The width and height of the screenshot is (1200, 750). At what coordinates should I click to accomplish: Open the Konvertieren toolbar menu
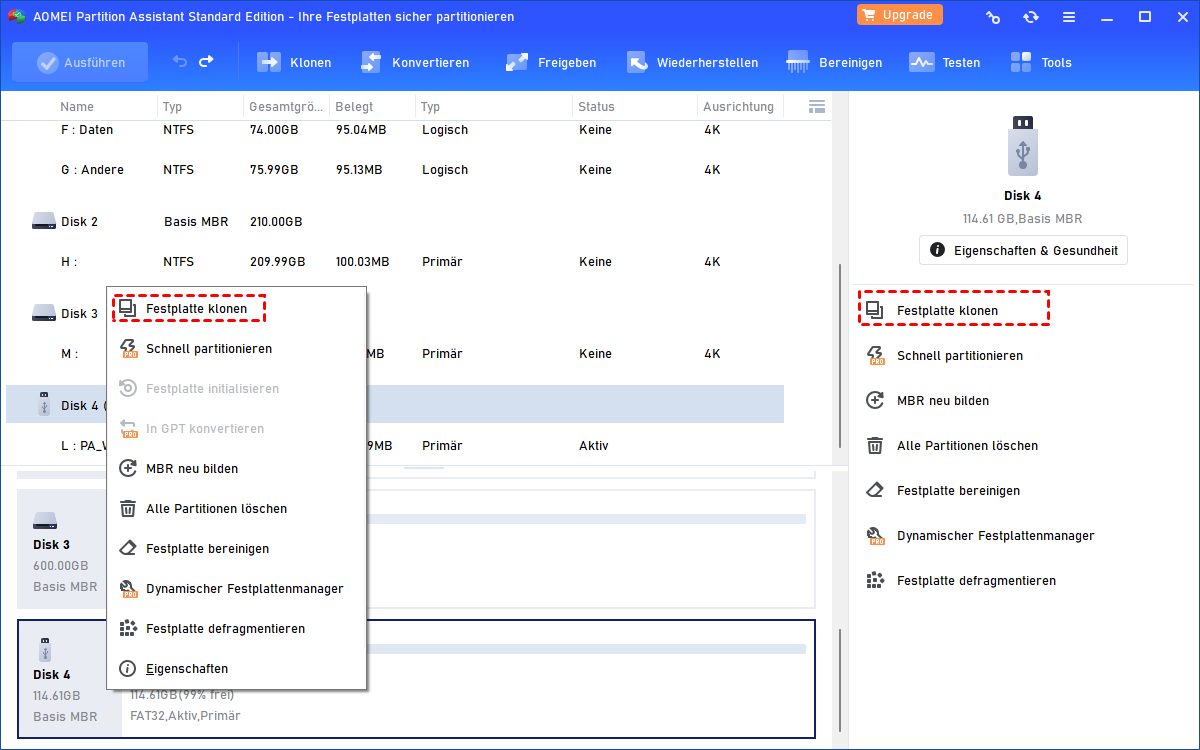414,62
